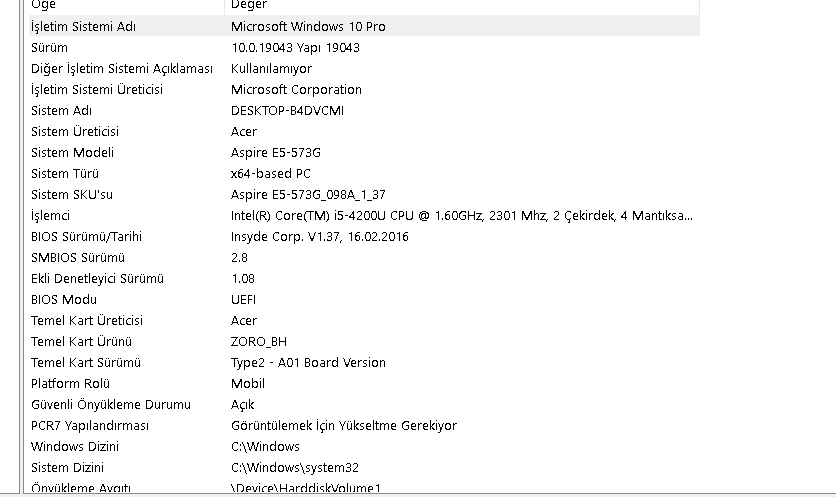The image size is (836, 497).
Task: Click the Sistem Üreticisi Acer row
Action: click(364, 131)
